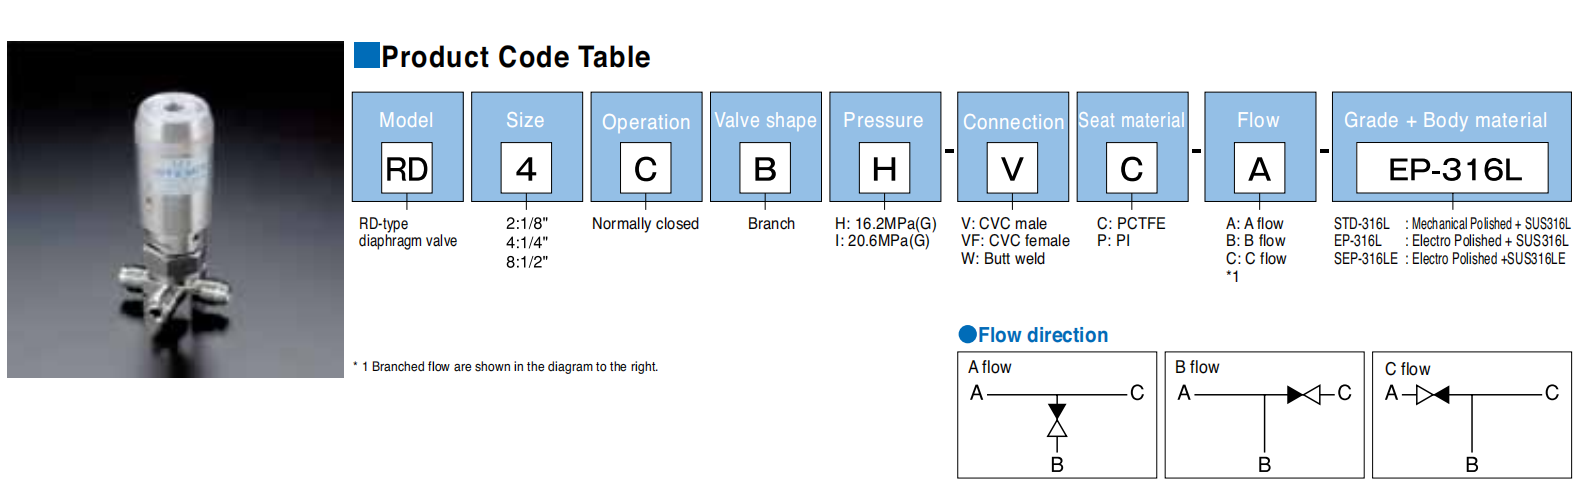
Task: Click the Valve shape code box B
Action: (x=765, y=168)
